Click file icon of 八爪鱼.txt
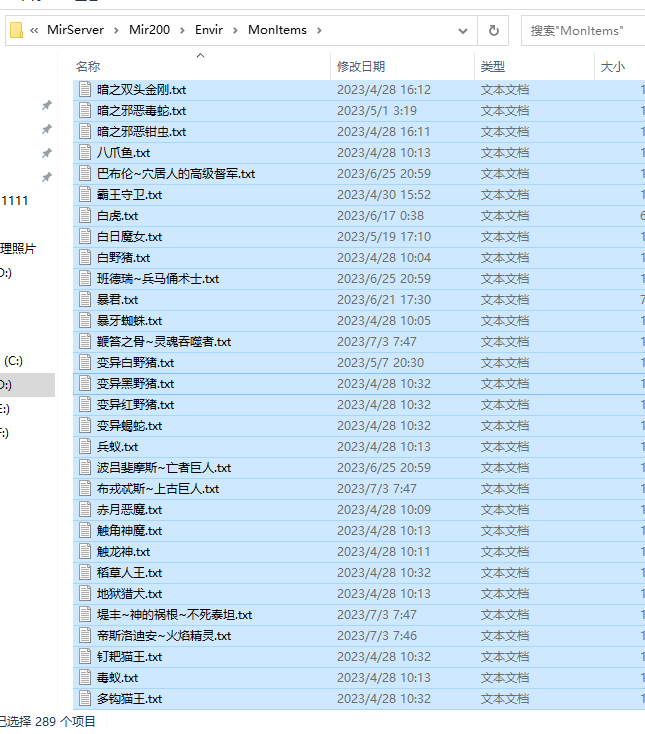The image size is (645, 734). (x=85, y=153)
